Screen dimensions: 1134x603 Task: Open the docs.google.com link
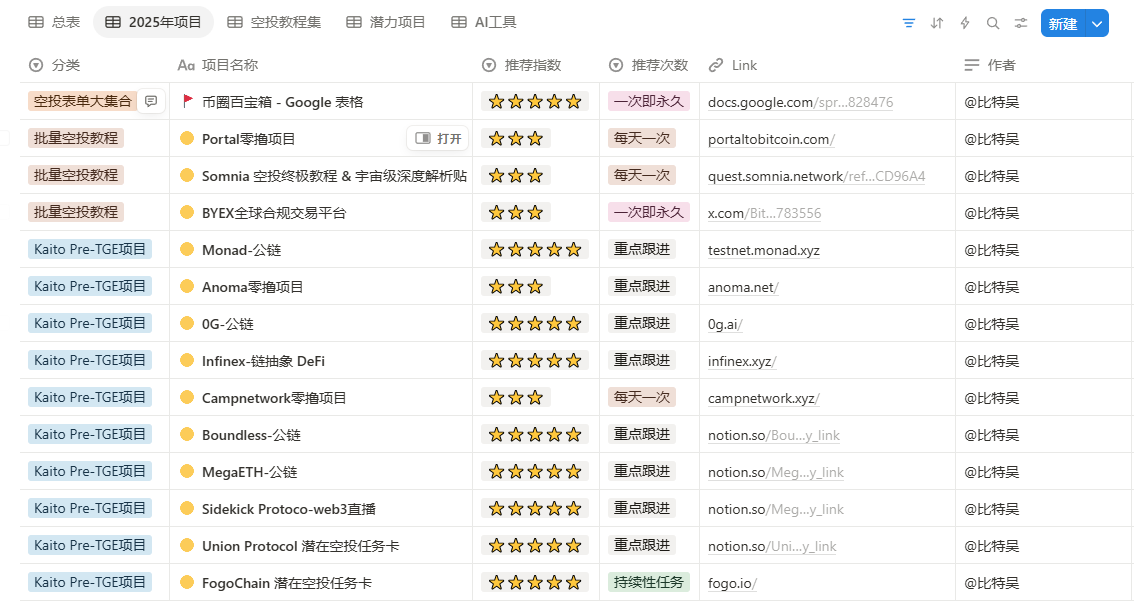click(x=801, y=102)
